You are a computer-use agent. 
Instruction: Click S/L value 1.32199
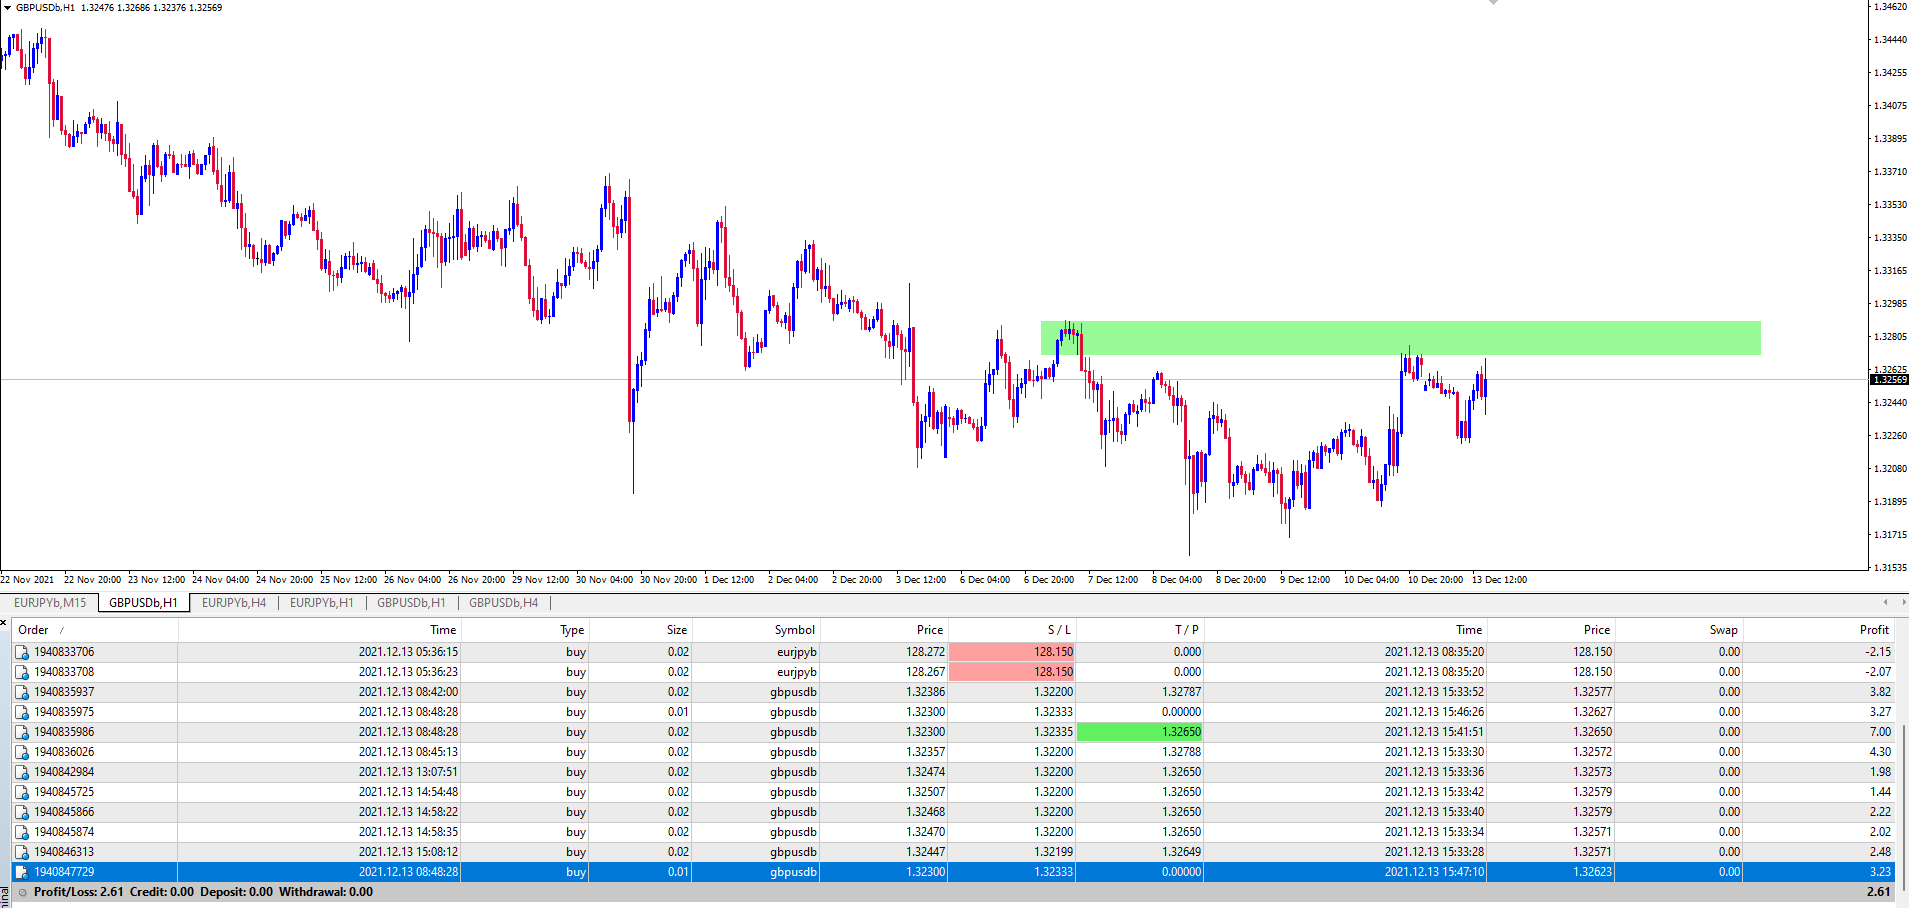1053,852
